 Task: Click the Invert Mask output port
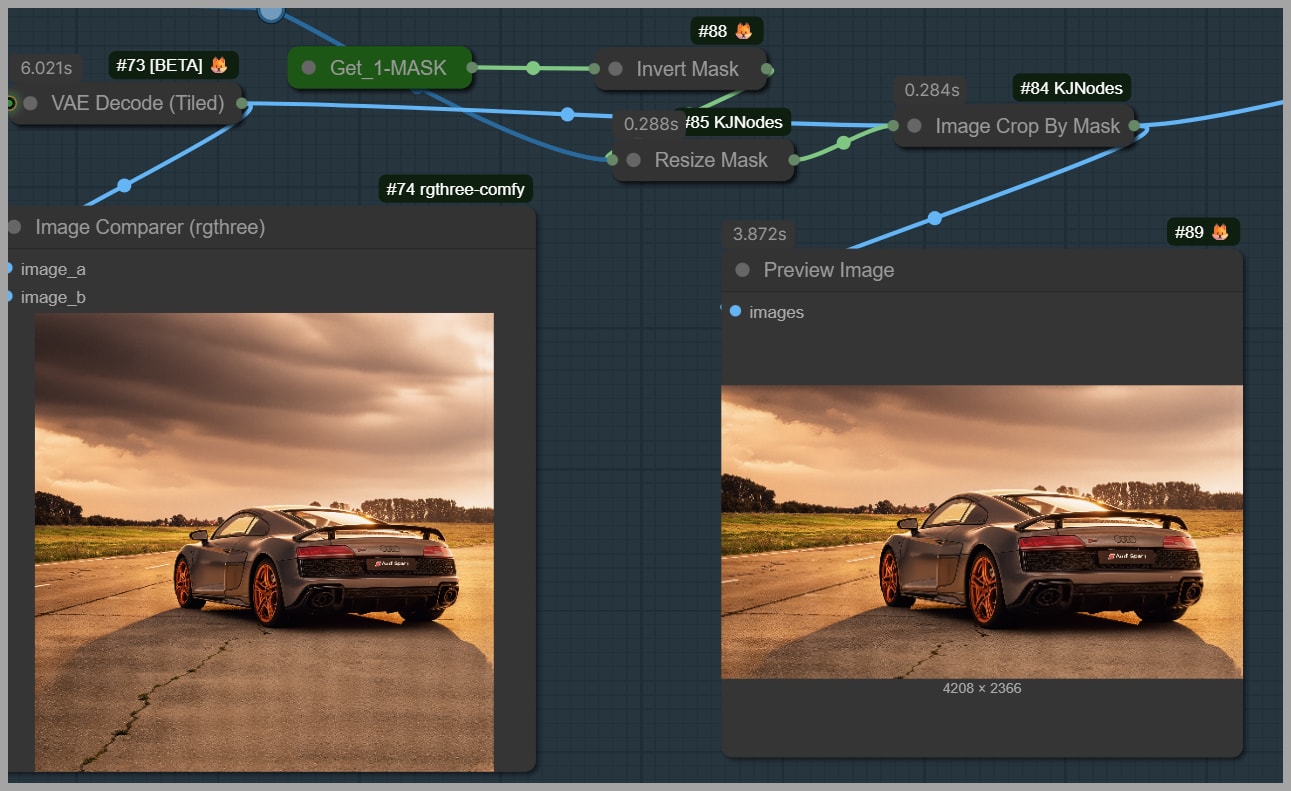(767, 70)
